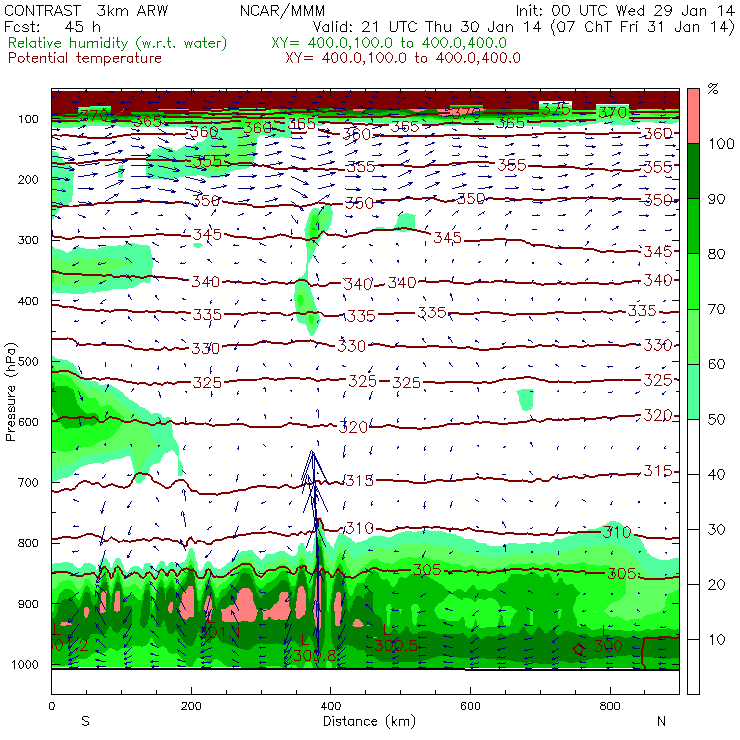Viewport: 740px width, 740px height.
Task: Click the "Pressure (hPa)" axis title
Action: 10,392
